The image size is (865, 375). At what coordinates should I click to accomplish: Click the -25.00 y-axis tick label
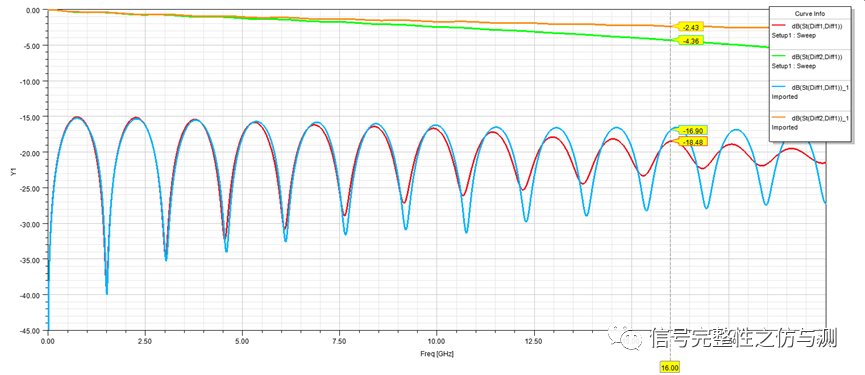(x=30, y=188)
